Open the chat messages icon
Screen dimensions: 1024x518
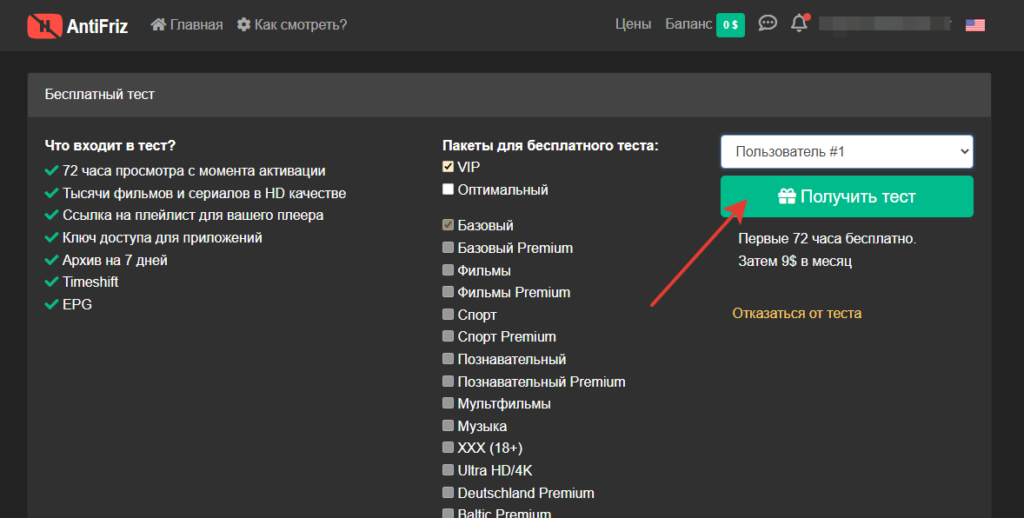click(767, 24)
